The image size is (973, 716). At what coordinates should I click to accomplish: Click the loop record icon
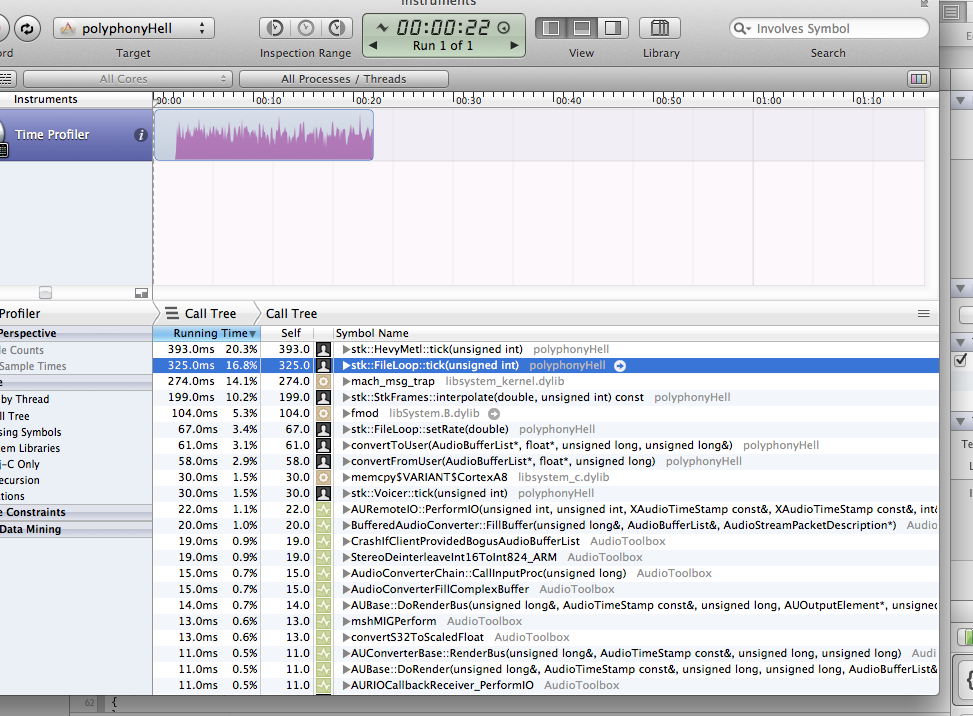click(x=26, y=29)
